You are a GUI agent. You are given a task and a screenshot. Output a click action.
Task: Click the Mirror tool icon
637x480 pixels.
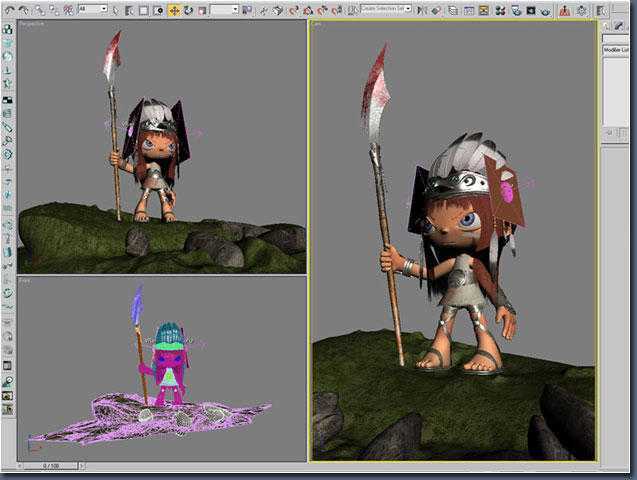click(422, 10)
